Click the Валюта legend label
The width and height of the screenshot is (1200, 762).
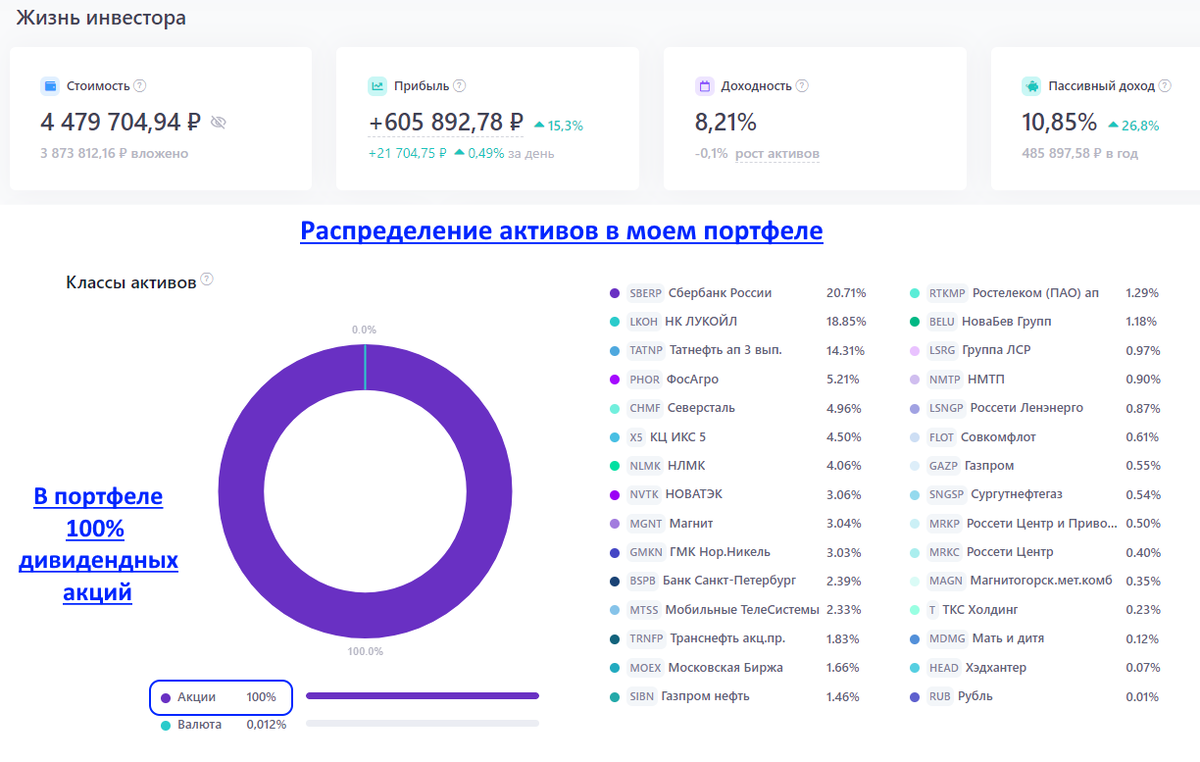pyautogui.click(x=200, y=724)
